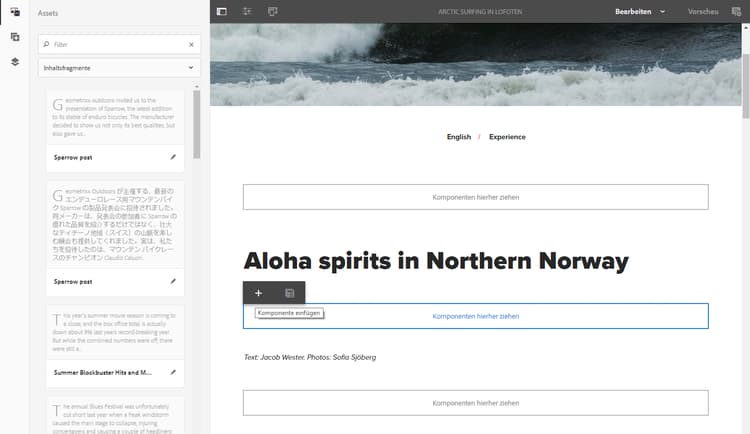Click the surf wave hero image
The height and width of the screenshot is (434, 750).
tap(475, 65)
